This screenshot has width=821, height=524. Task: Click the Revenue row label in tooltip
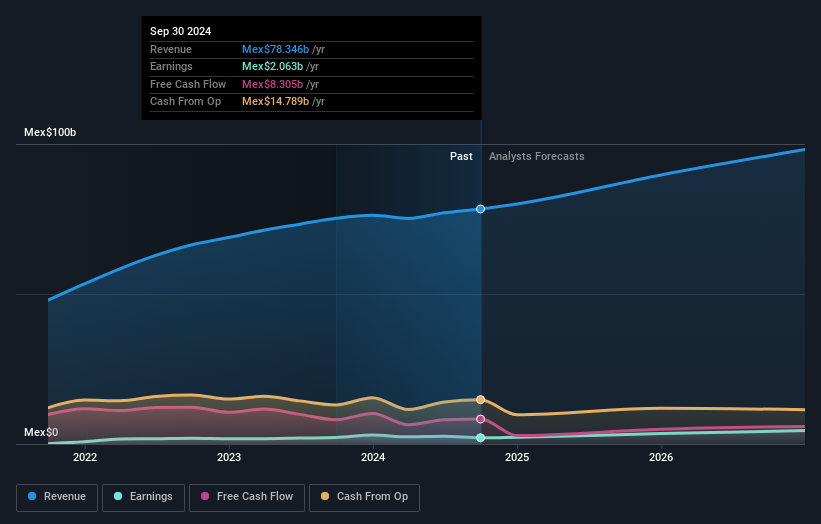pyautogui.click(x=171, y=49)
